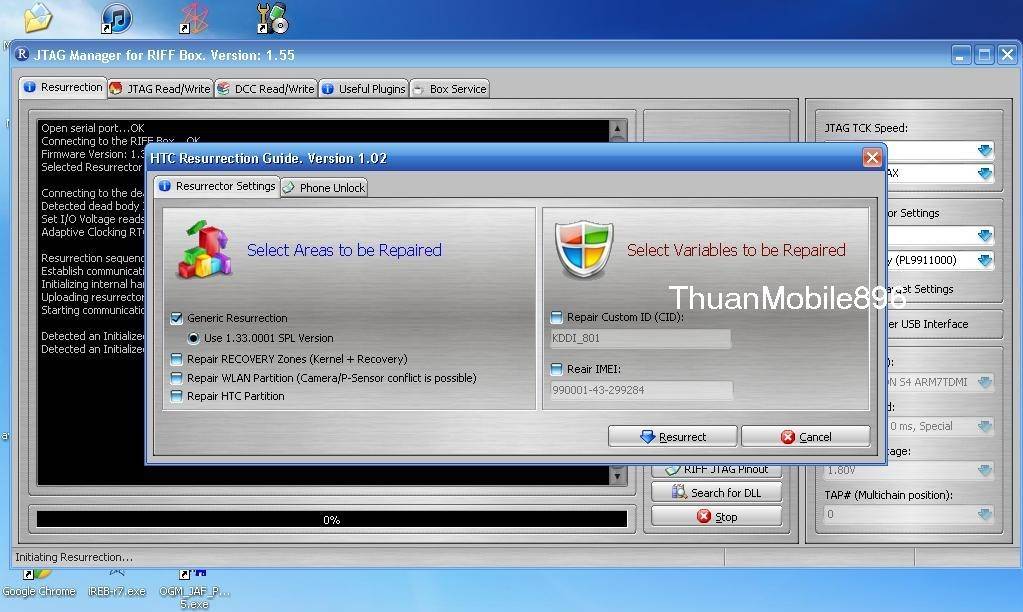Open the music note shortcut on desktop
The width and height of the screenshot is (1023, 612).
117,18
